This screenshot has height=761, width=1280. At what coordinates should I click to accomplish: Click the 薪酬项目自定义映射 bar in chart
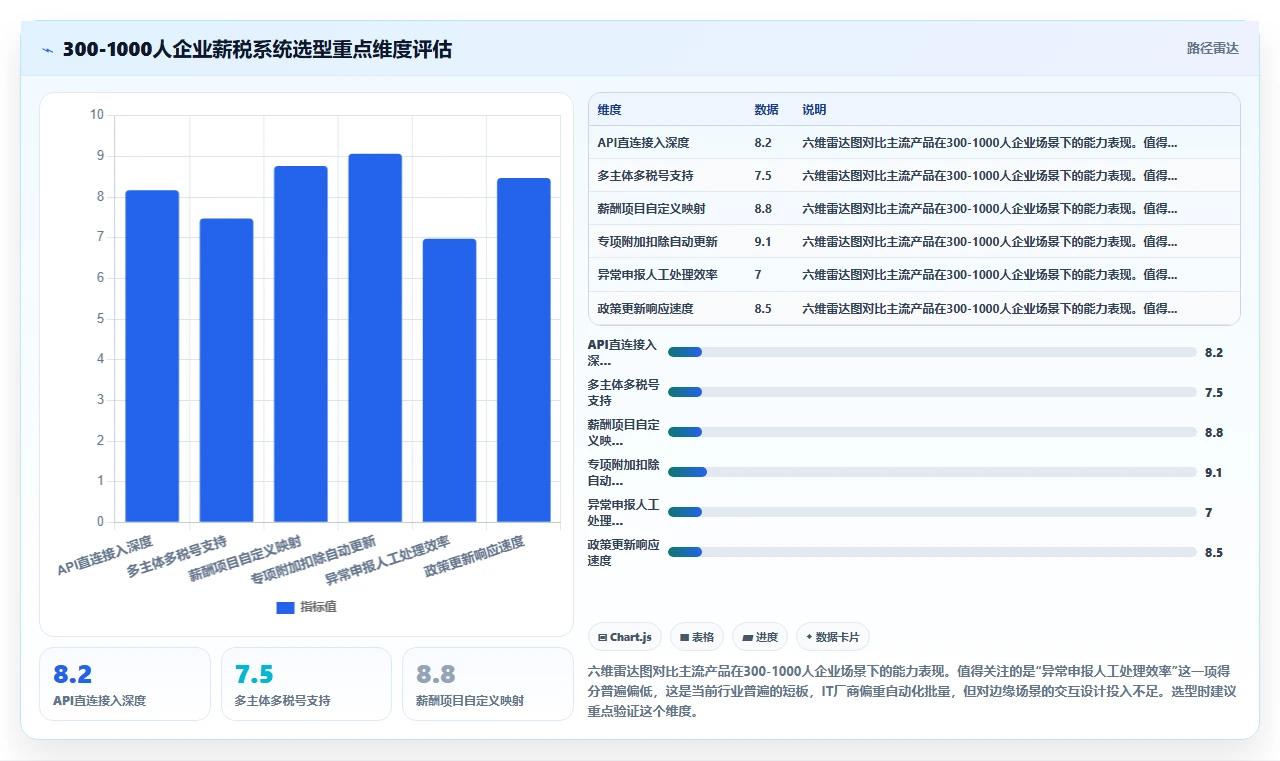[x=301, y=344]
